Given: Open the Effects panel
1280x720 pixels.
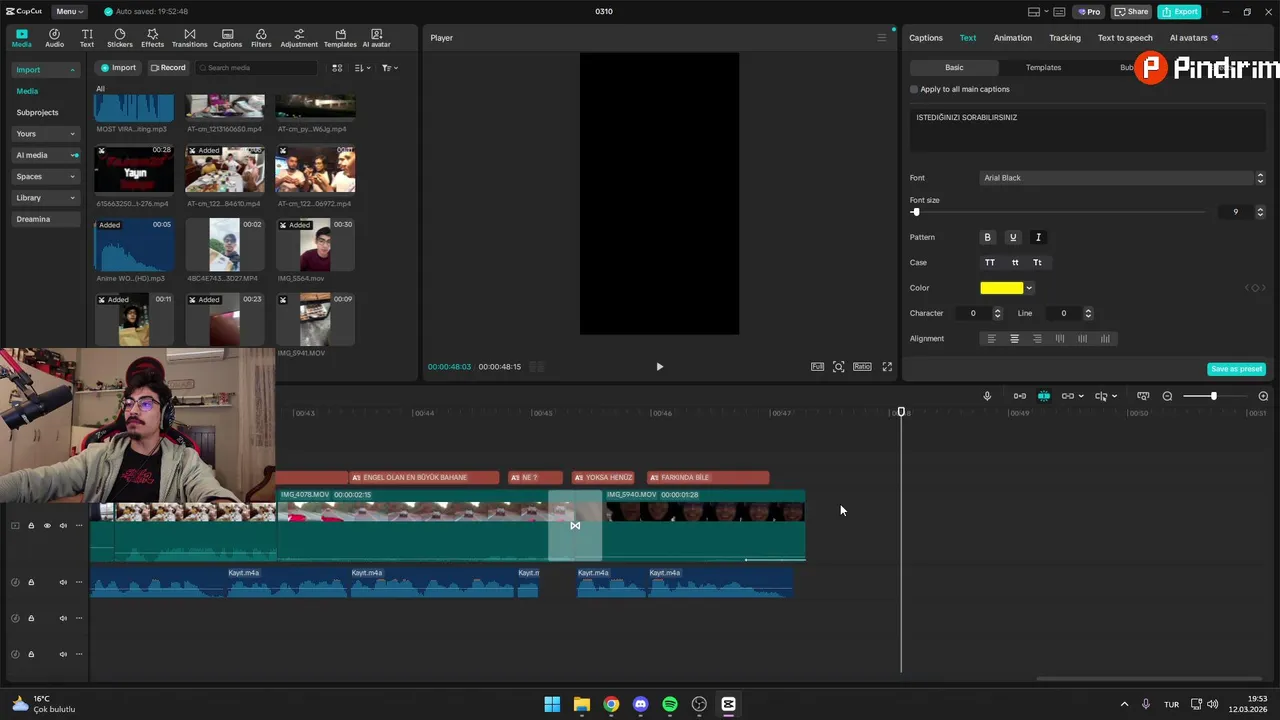Looking at the screenshot, I should tap(152, 38).
